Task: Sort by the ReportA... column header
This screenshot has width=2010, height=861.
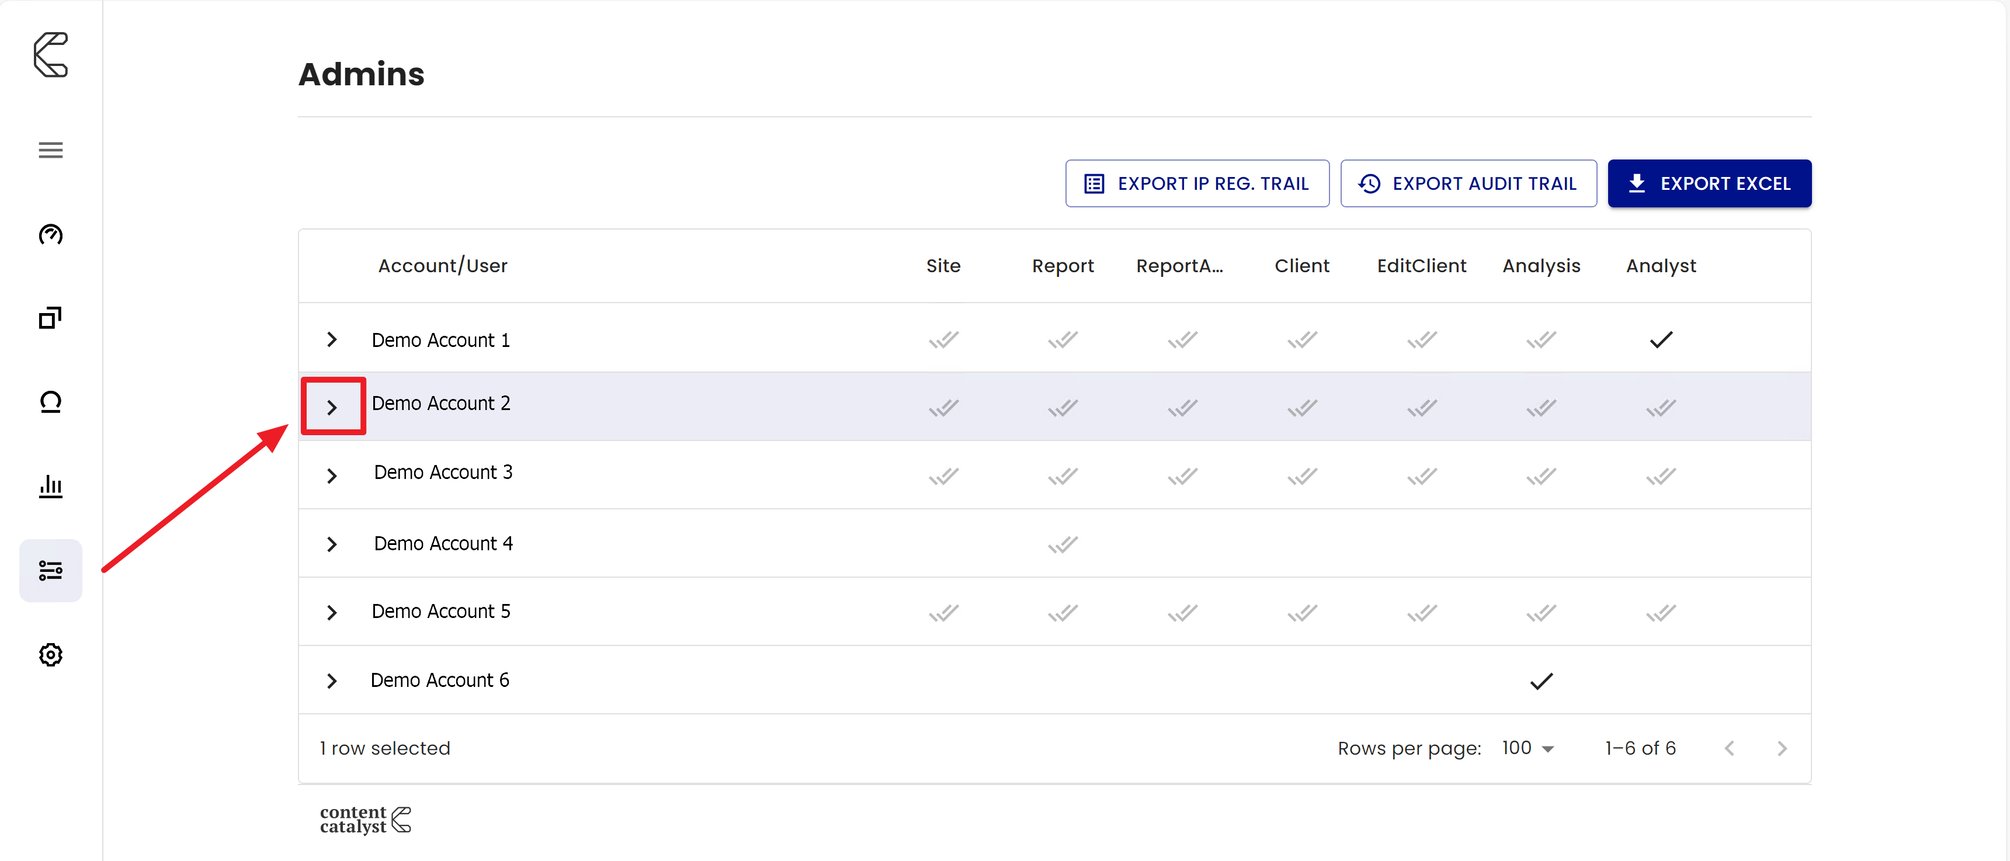Action: click(x=1180, y=266)
